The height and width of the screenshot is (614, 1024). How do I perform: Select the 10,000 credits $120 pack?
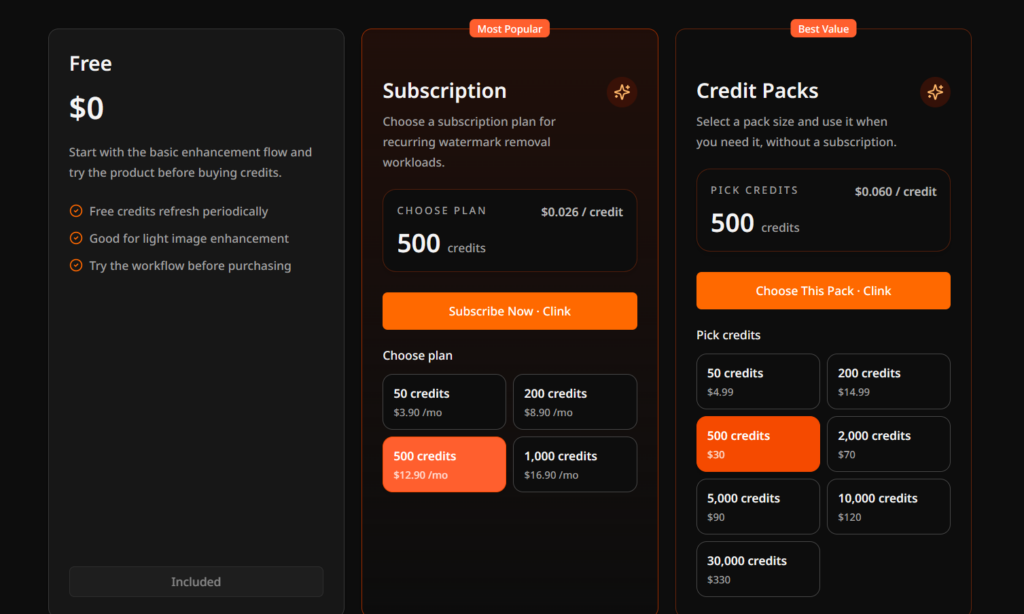pyautogui.click(x=888, y=507)
